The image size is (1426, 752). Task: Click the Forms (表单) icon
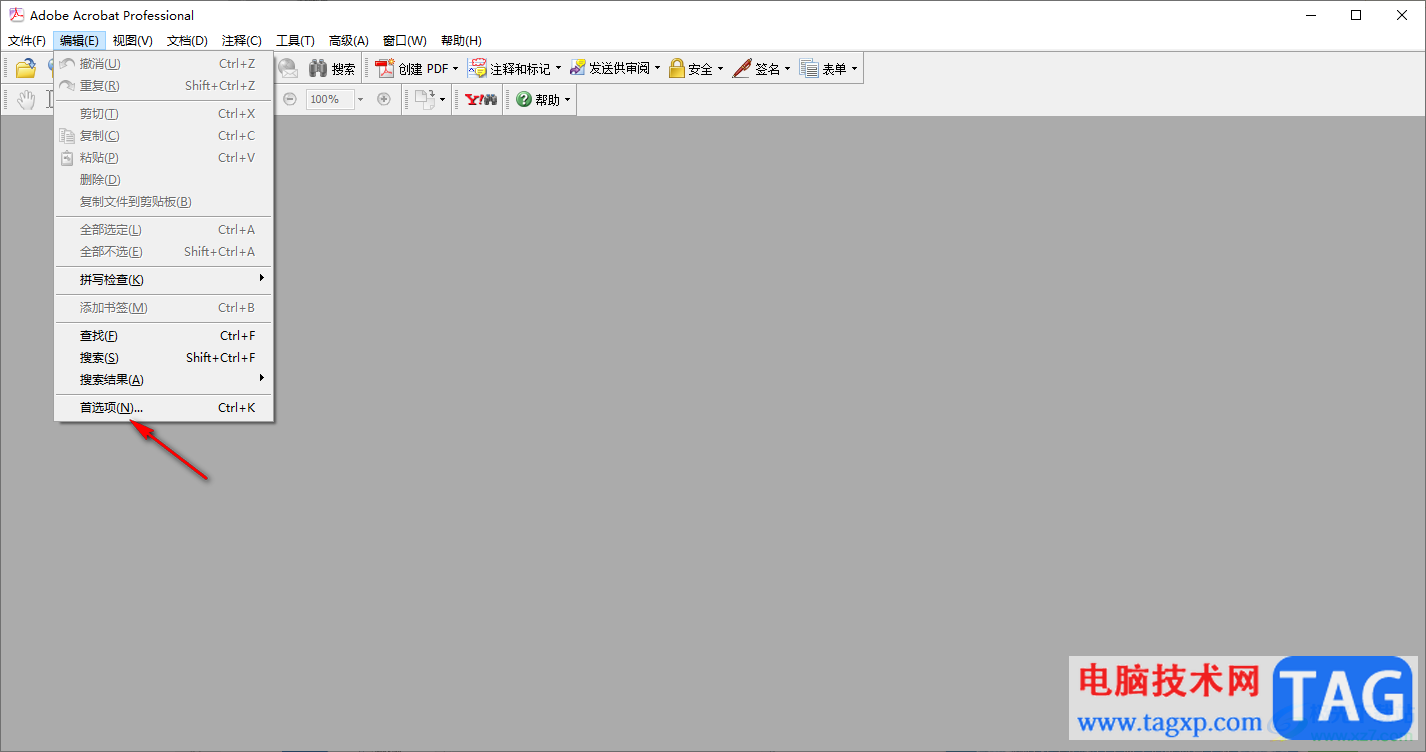tap(809, 69)
